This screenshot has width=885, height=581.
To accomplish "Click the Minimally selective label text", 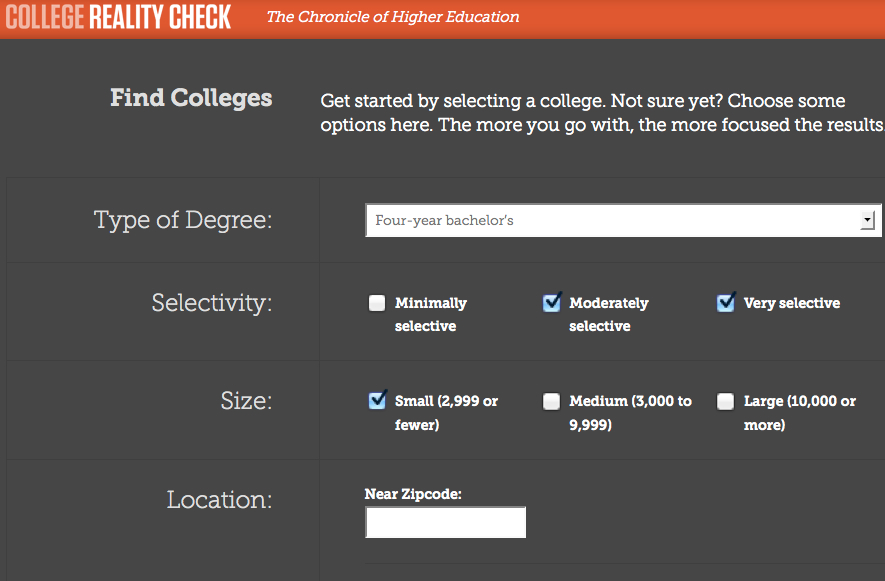I will pyautogui.click(x=431, y=314).
